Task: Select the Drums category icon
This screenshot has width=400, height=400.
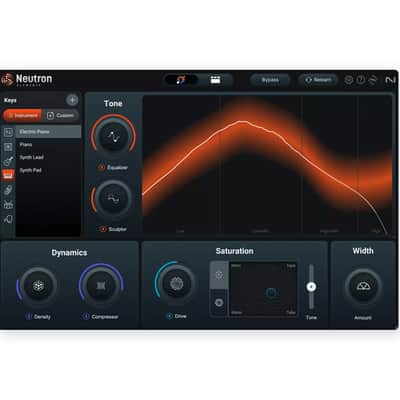Action: point(8,204)
